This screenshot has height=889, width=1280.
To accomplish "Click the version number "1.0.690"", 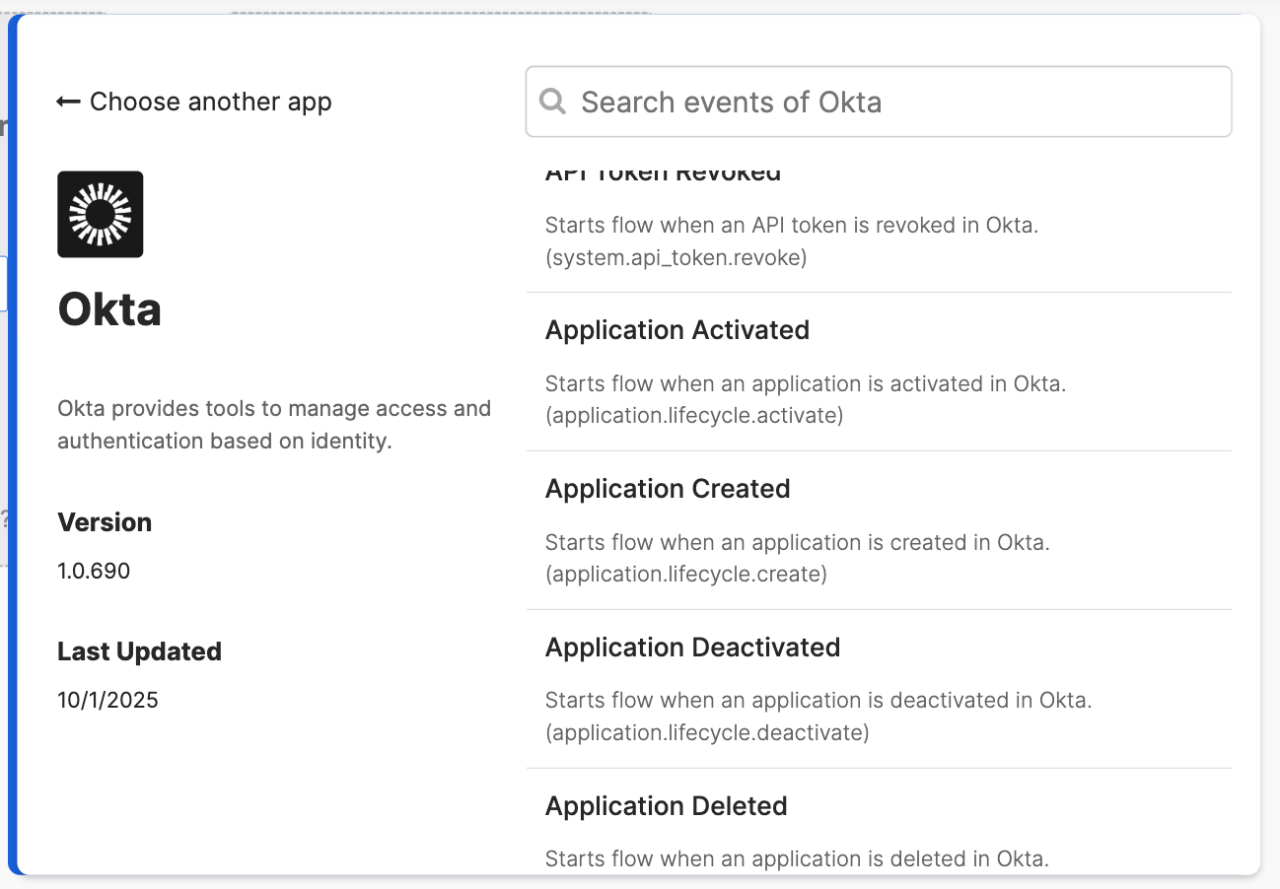I will tap(94, 570).
